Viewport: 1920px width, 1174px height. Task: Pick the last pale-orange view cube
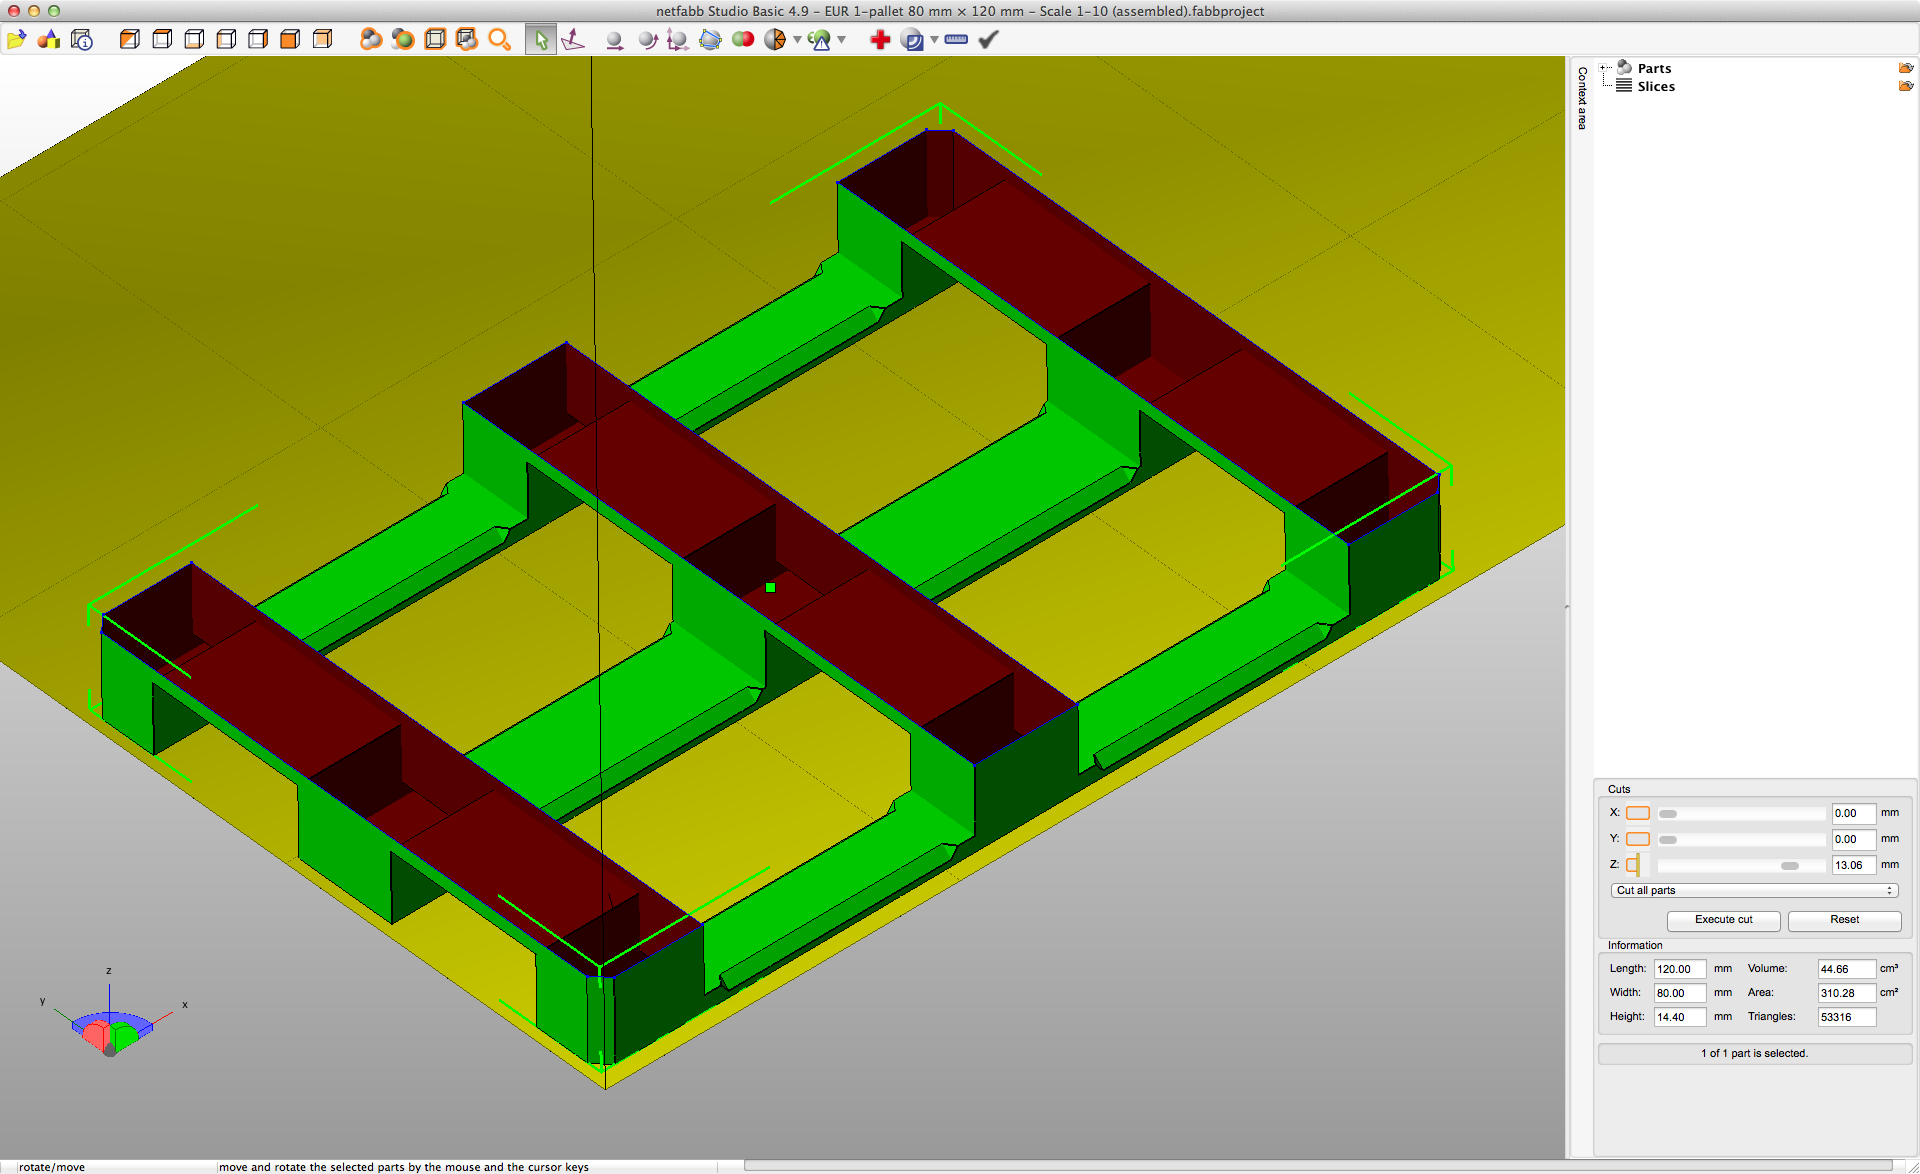322,39
